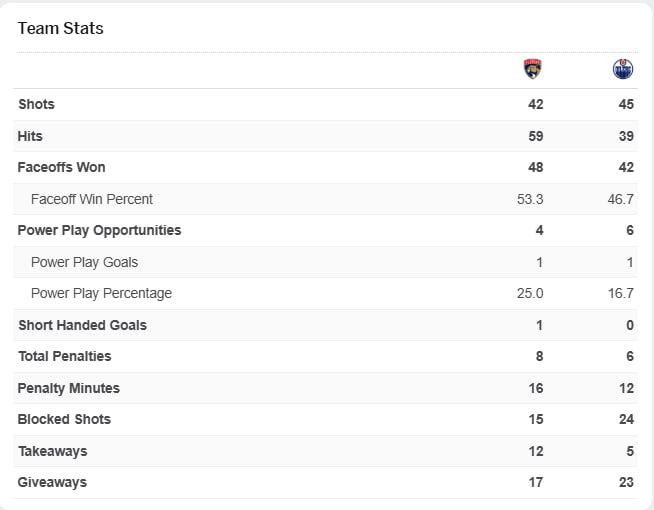The width and height of the screenshot is (654, 510).
Task: Click the Giveaways label
Action: pos(52,482)
